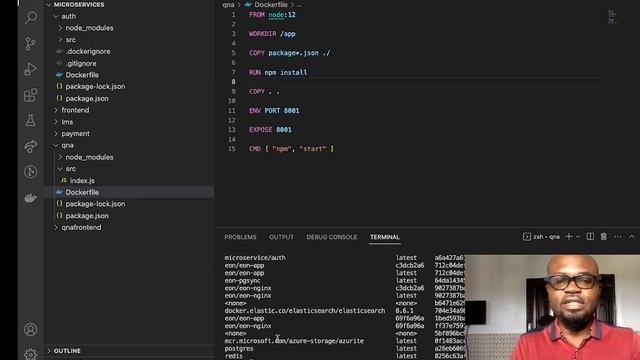Click the qna breadcrumb segment
Viewport: 640px width, 360px height.
[x=228, y=5]
